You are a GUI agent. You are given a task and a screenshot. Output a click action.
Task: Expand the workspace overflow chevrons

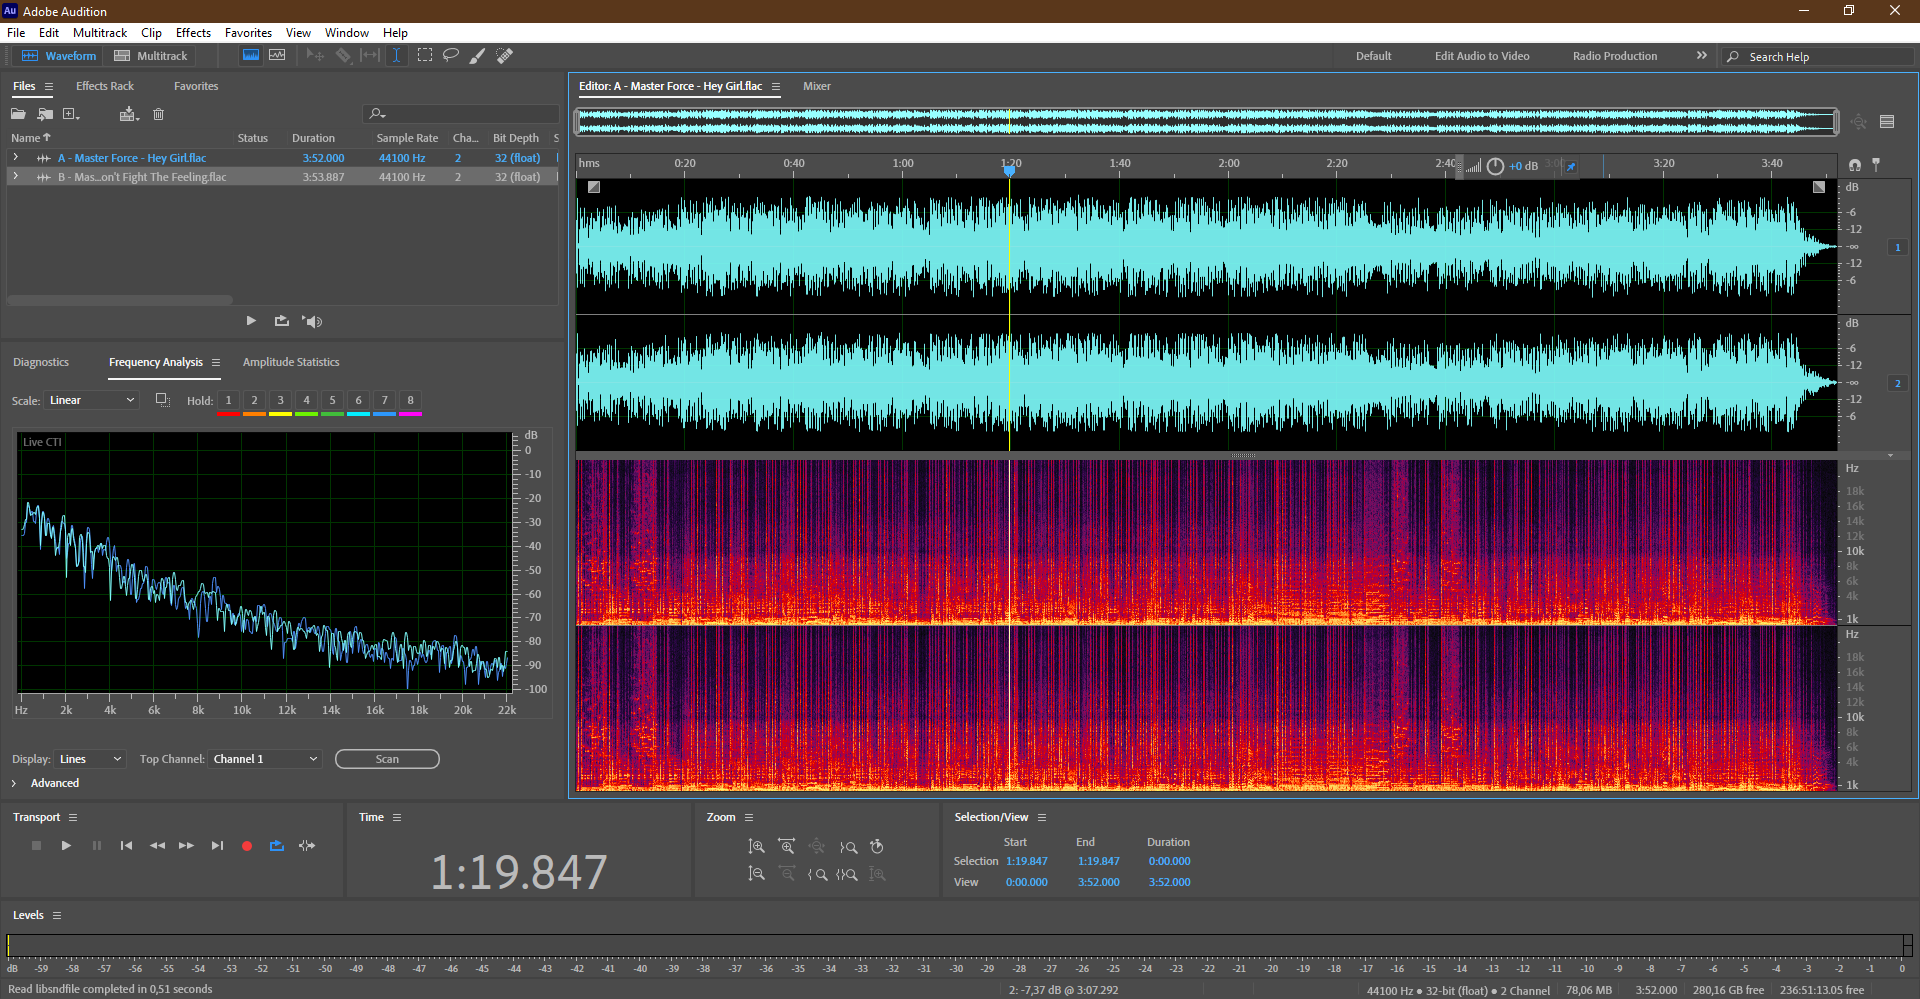(1701, 56)
